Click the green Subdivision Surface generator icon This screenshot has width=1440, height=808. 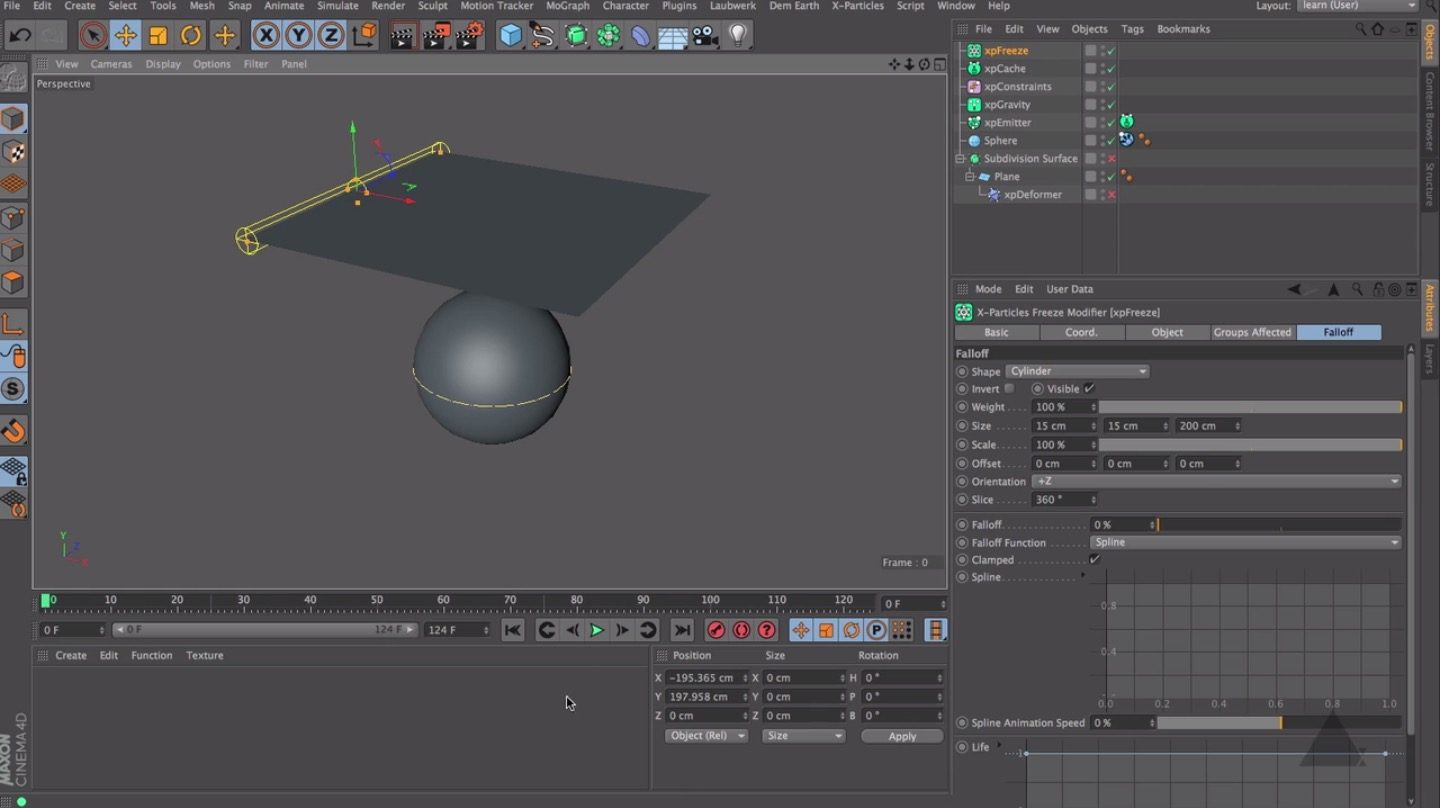coord(576,36)
